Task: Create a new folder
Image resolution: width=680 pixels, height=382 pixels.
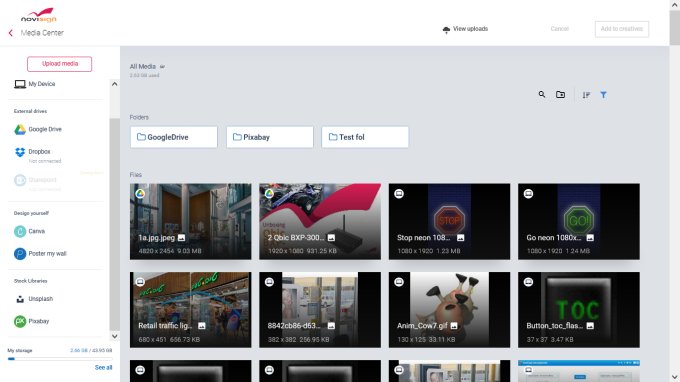Action: (560, 95)
